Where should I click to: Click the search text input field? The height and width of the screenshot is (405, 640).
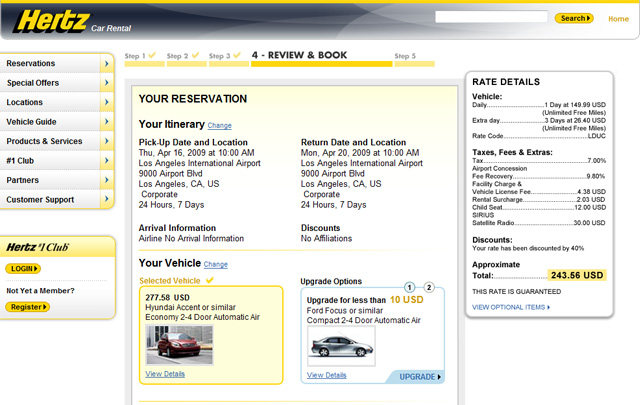click(x=491, y=17)
